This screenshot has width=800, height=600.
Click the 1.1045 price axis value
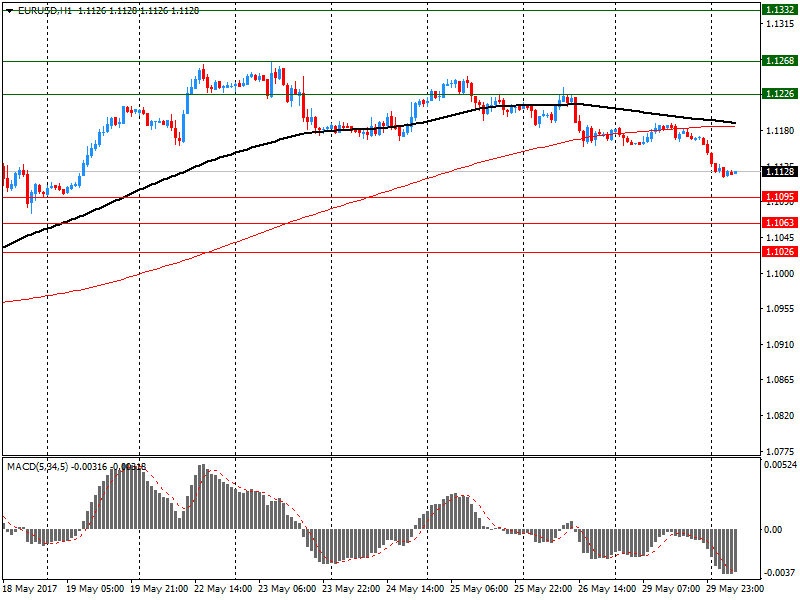[x=780, y=237]
